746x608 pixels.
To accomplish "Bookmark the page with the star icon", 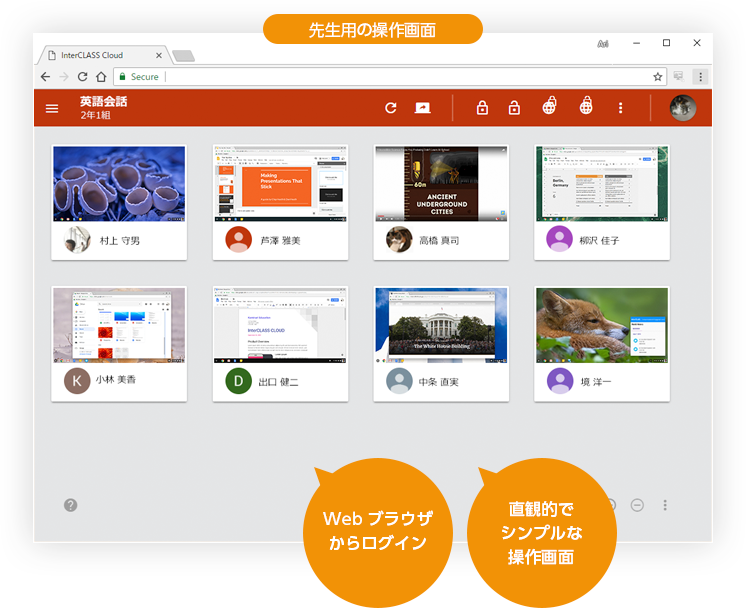I will click(x=657, y=76).
